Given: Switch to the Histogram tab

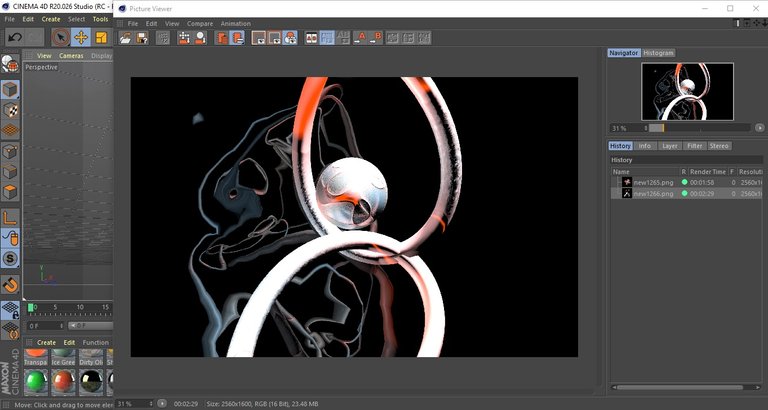Looking at the screenshot, I should [x=658, y=53].
